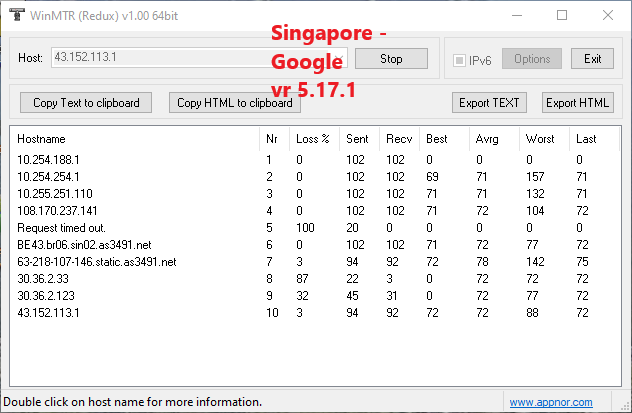Maximize the WinMTR window
This screenshot has width=632, height=413.
tap(562, 15)
